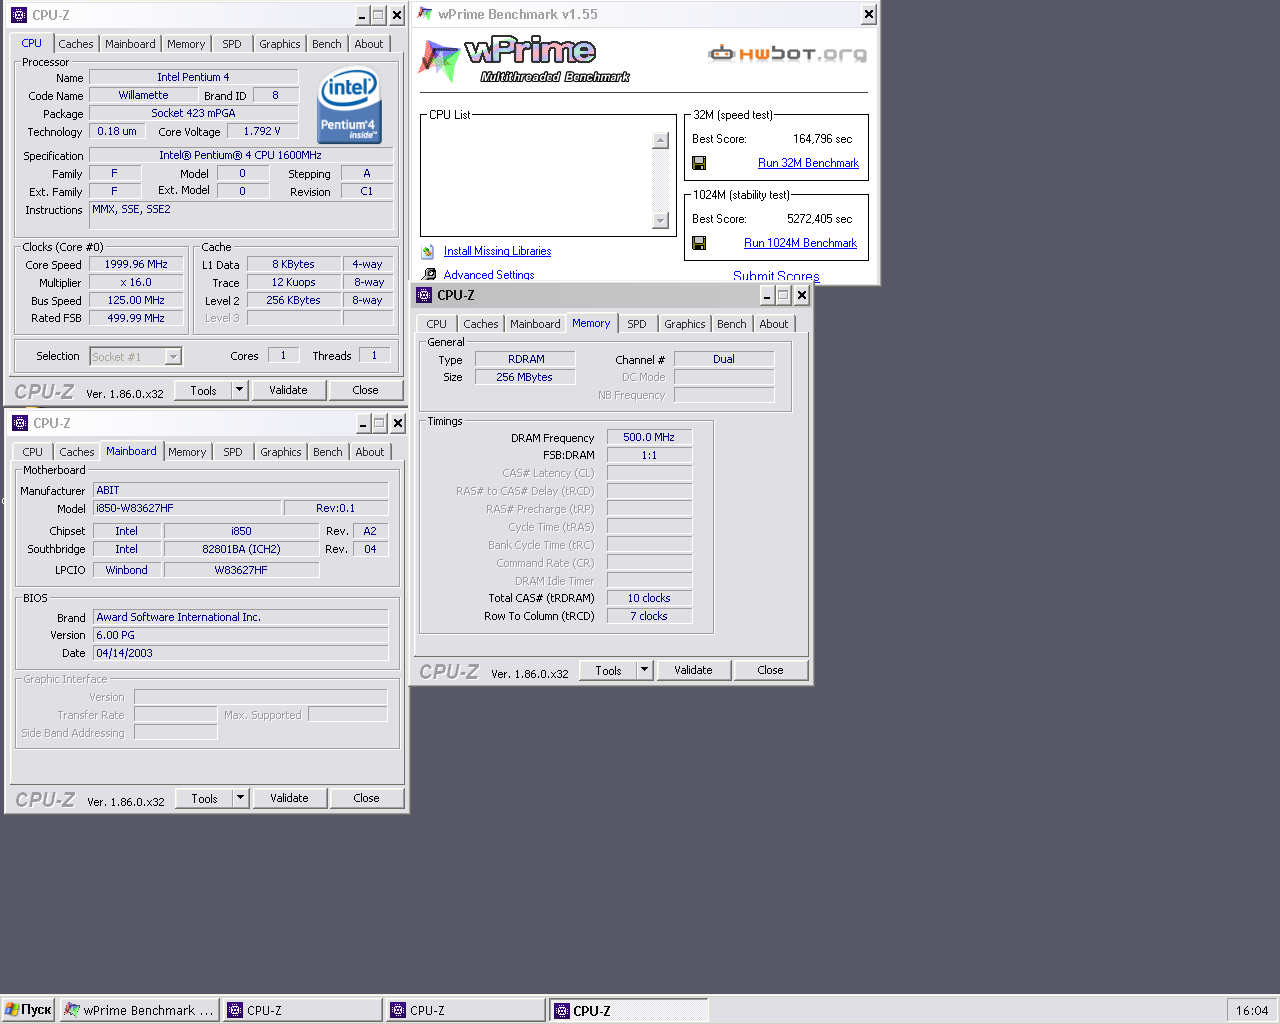Click Submit Scores link
Viewport: 1280px width, 1024px height.
(x=776, y=276)
